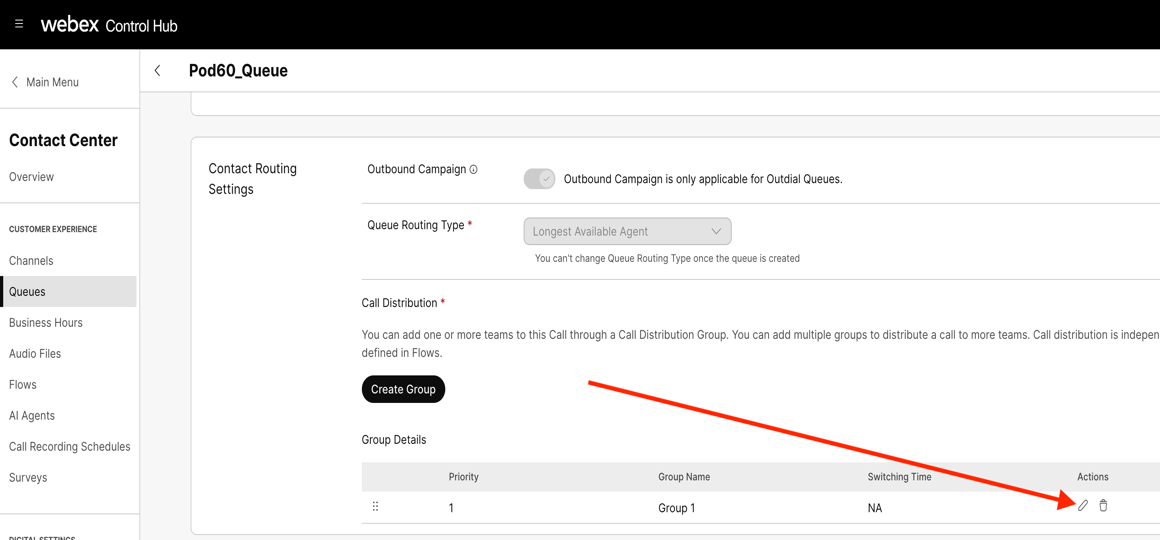Click the Main Menu back chevron
This screenshot has width=1160, height=540.
pyautogui.click(x=15, y=82)
